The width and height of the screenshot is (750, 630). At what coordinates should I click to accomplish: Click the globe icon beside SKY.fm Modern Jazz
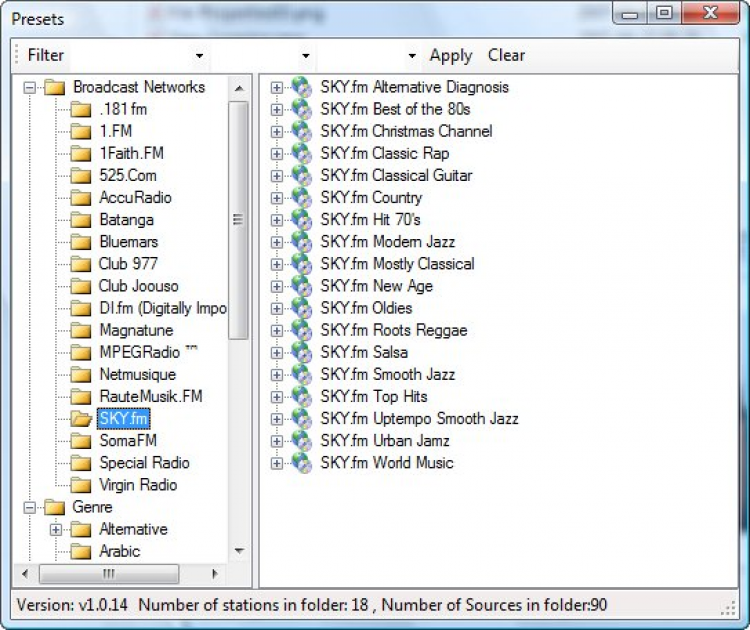pos(302,242)
